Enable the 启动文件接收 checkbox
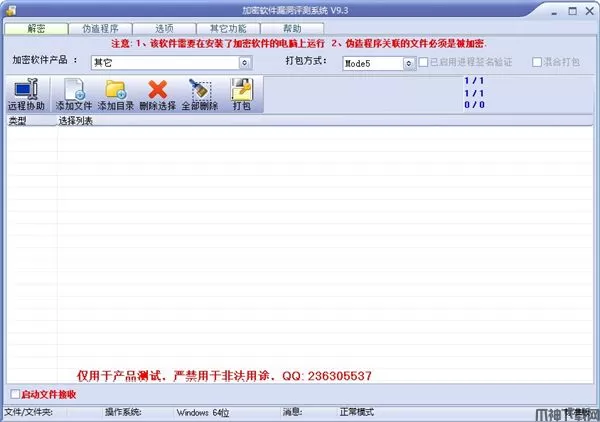The height and width of the screenshot is (422, 600). [15, 394]
